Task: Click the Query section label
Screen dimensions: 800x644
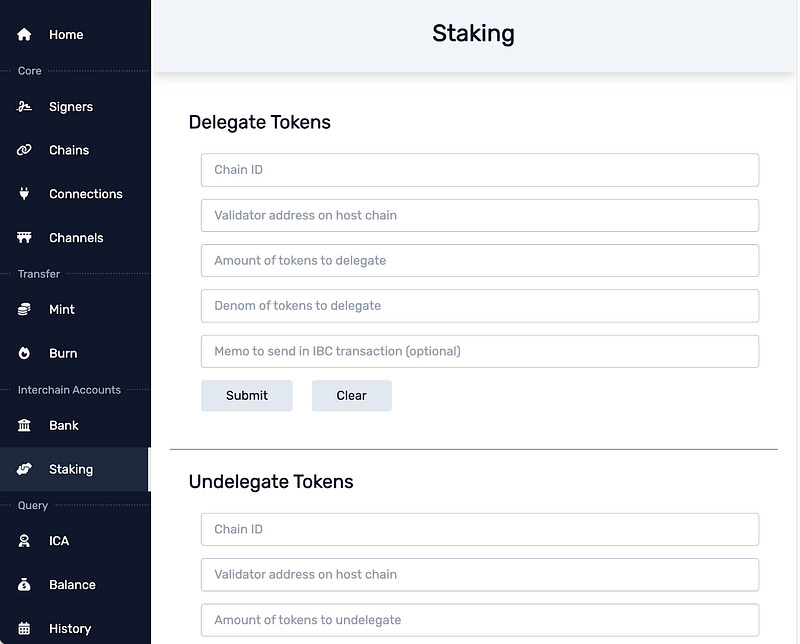Action: coord(33,506)
